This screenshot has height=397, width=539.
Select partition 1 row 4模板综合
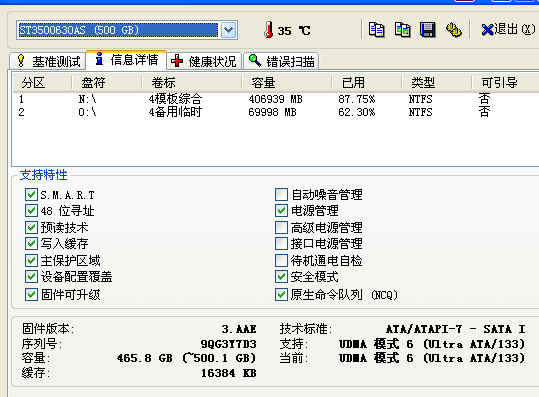point(275,99)
